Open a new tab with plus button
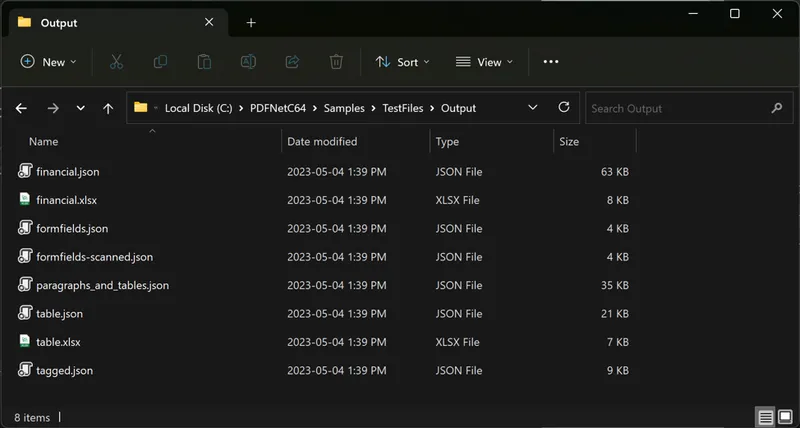 (251, 22)
